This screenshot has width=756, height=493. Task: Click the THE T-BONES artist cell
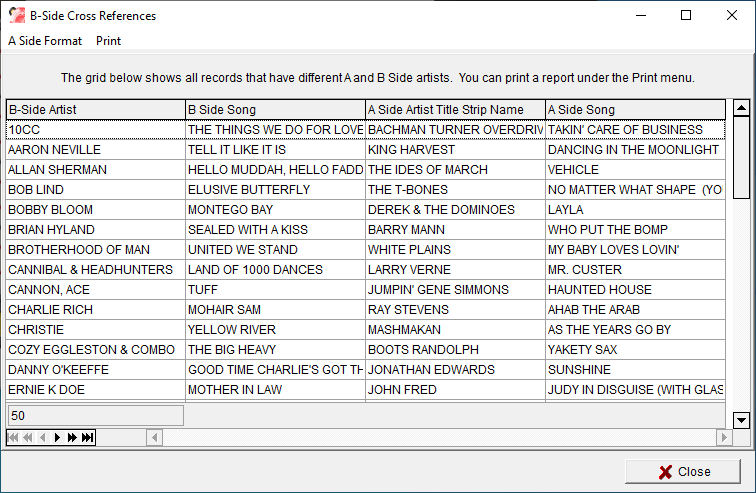point(455,190)
